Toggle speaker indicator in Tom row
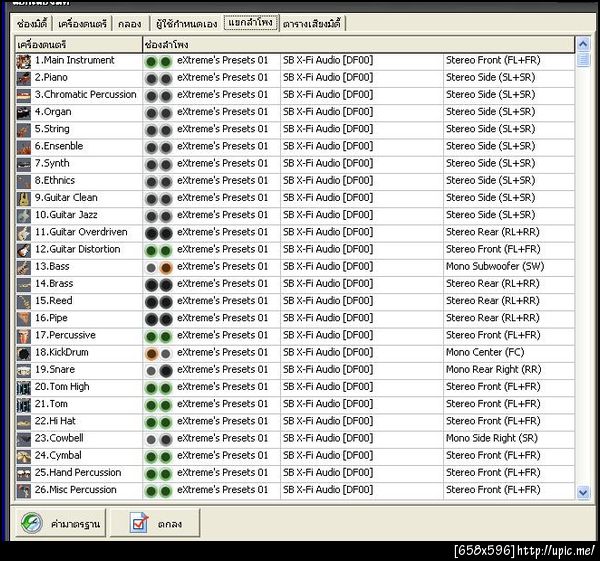 pyautogui.click(x=158, y=405)
